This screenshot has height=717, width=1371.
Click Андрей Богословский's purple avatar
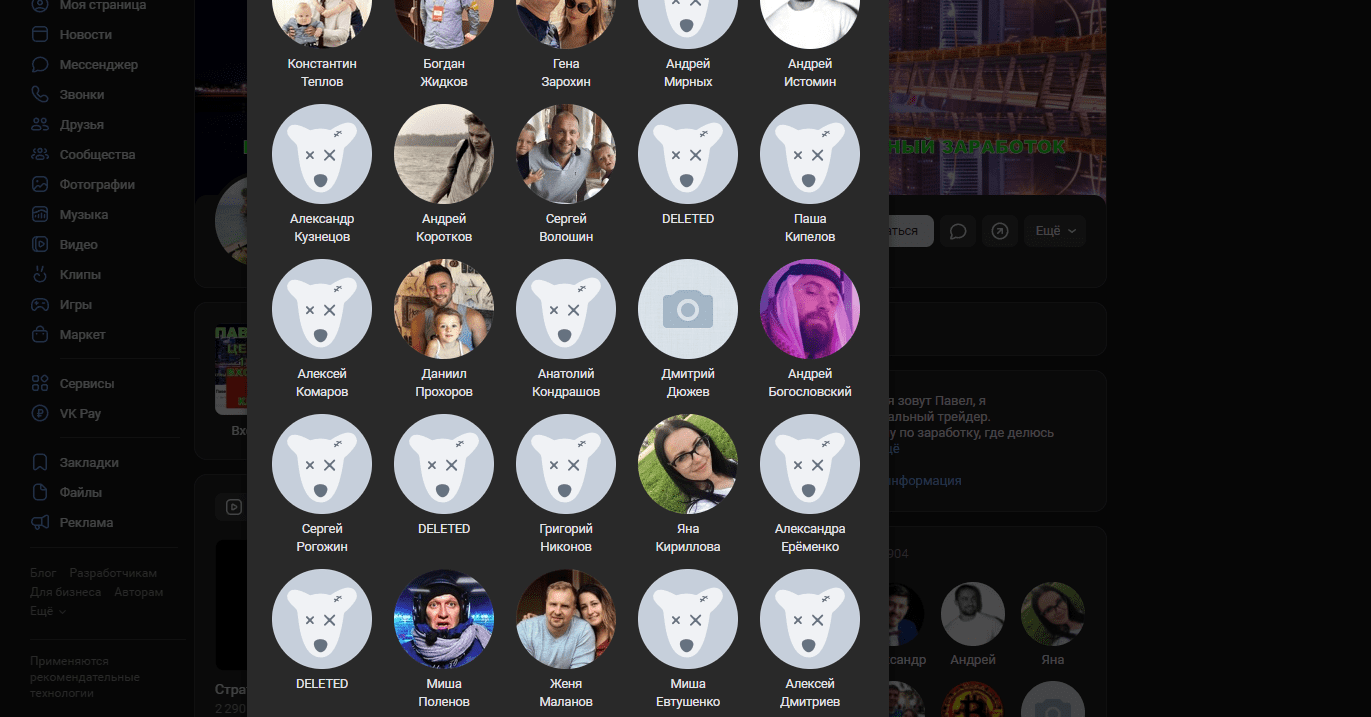810,309
